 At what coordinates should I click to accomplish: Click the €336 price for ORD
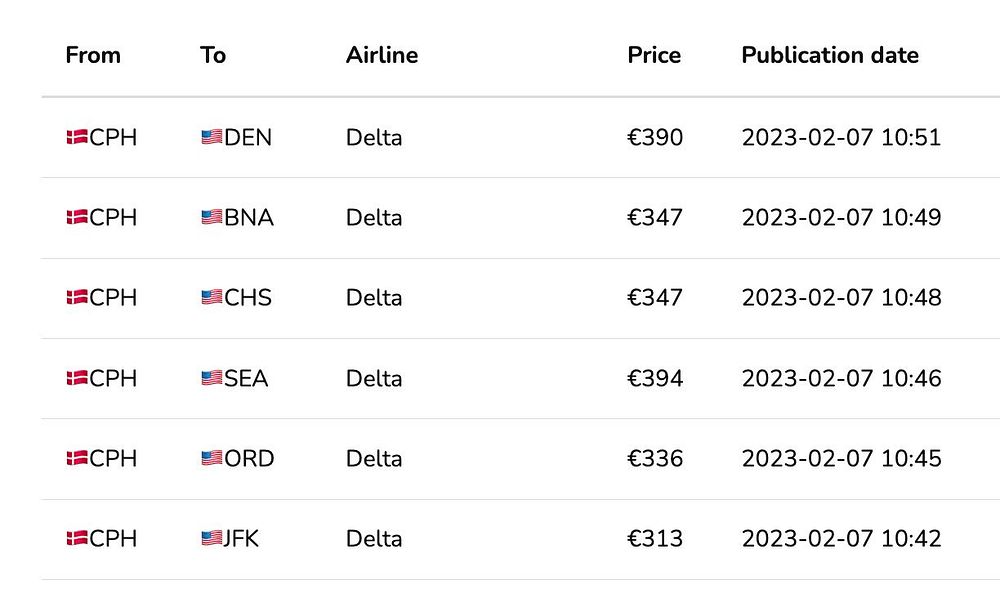(655, 458)
